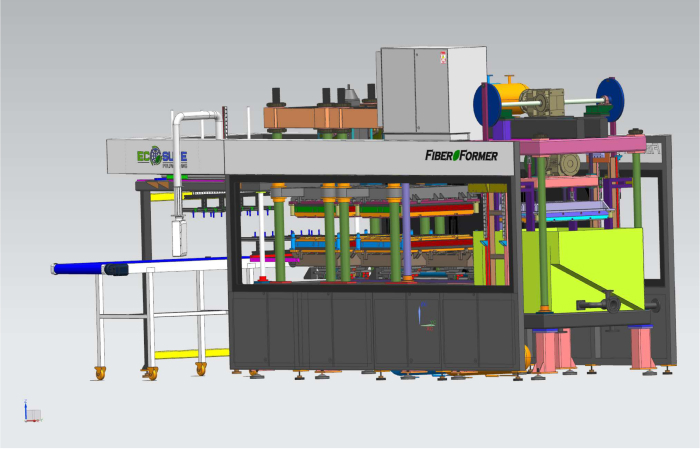Click the FiberFormer logo on the machine header
The height and width of the screenshot is (450, 700).
pyautogui.click(x=461, y=155)
